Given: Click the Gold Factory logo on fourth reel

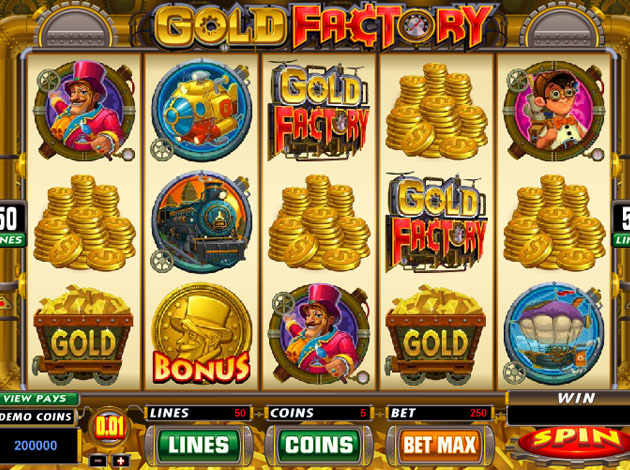Looking at the screenshot, I should [x=436, y=223].
